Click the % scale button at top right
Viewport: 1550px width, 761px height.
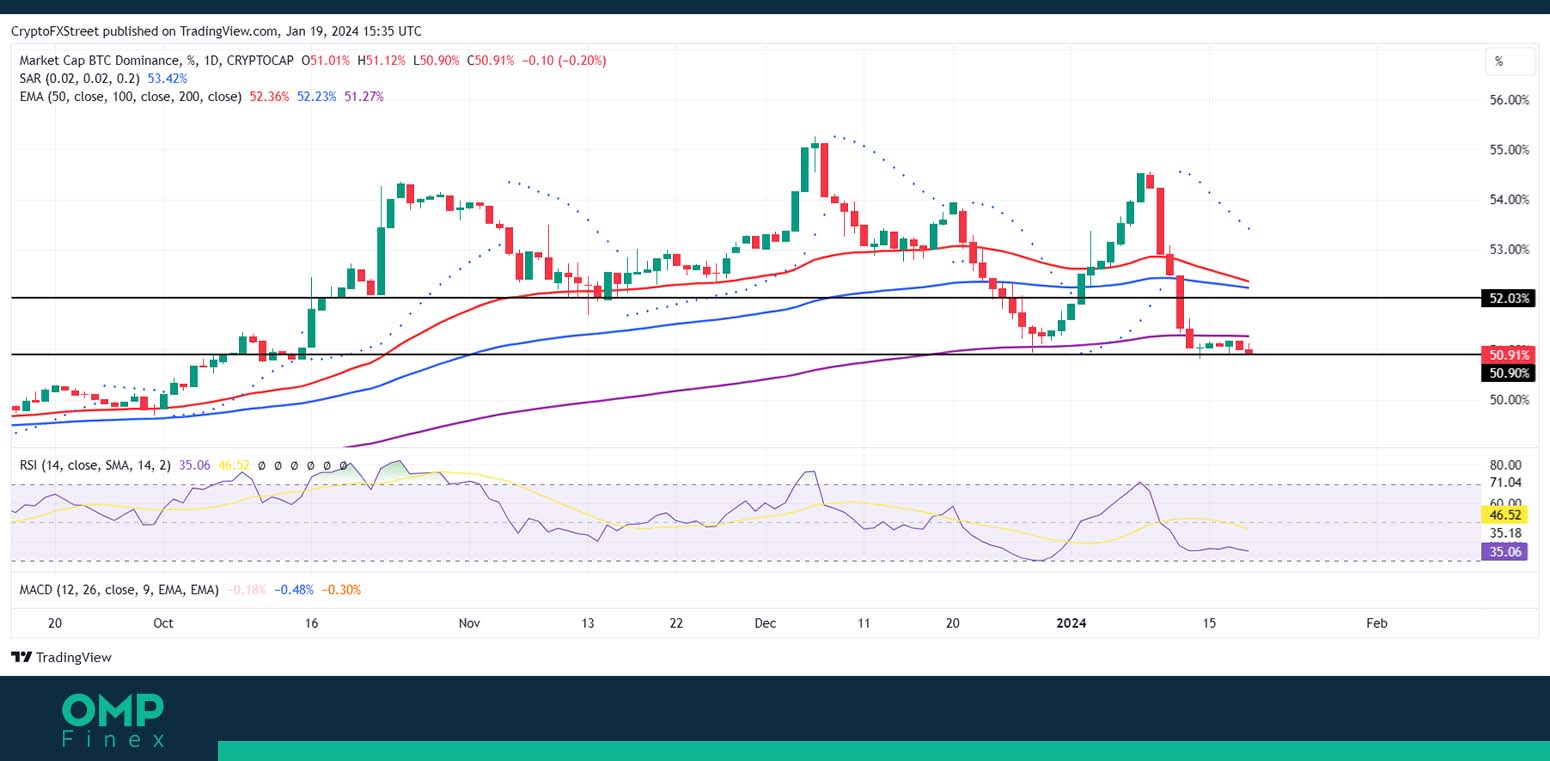pyautogui.click(x=1508, y=61)
